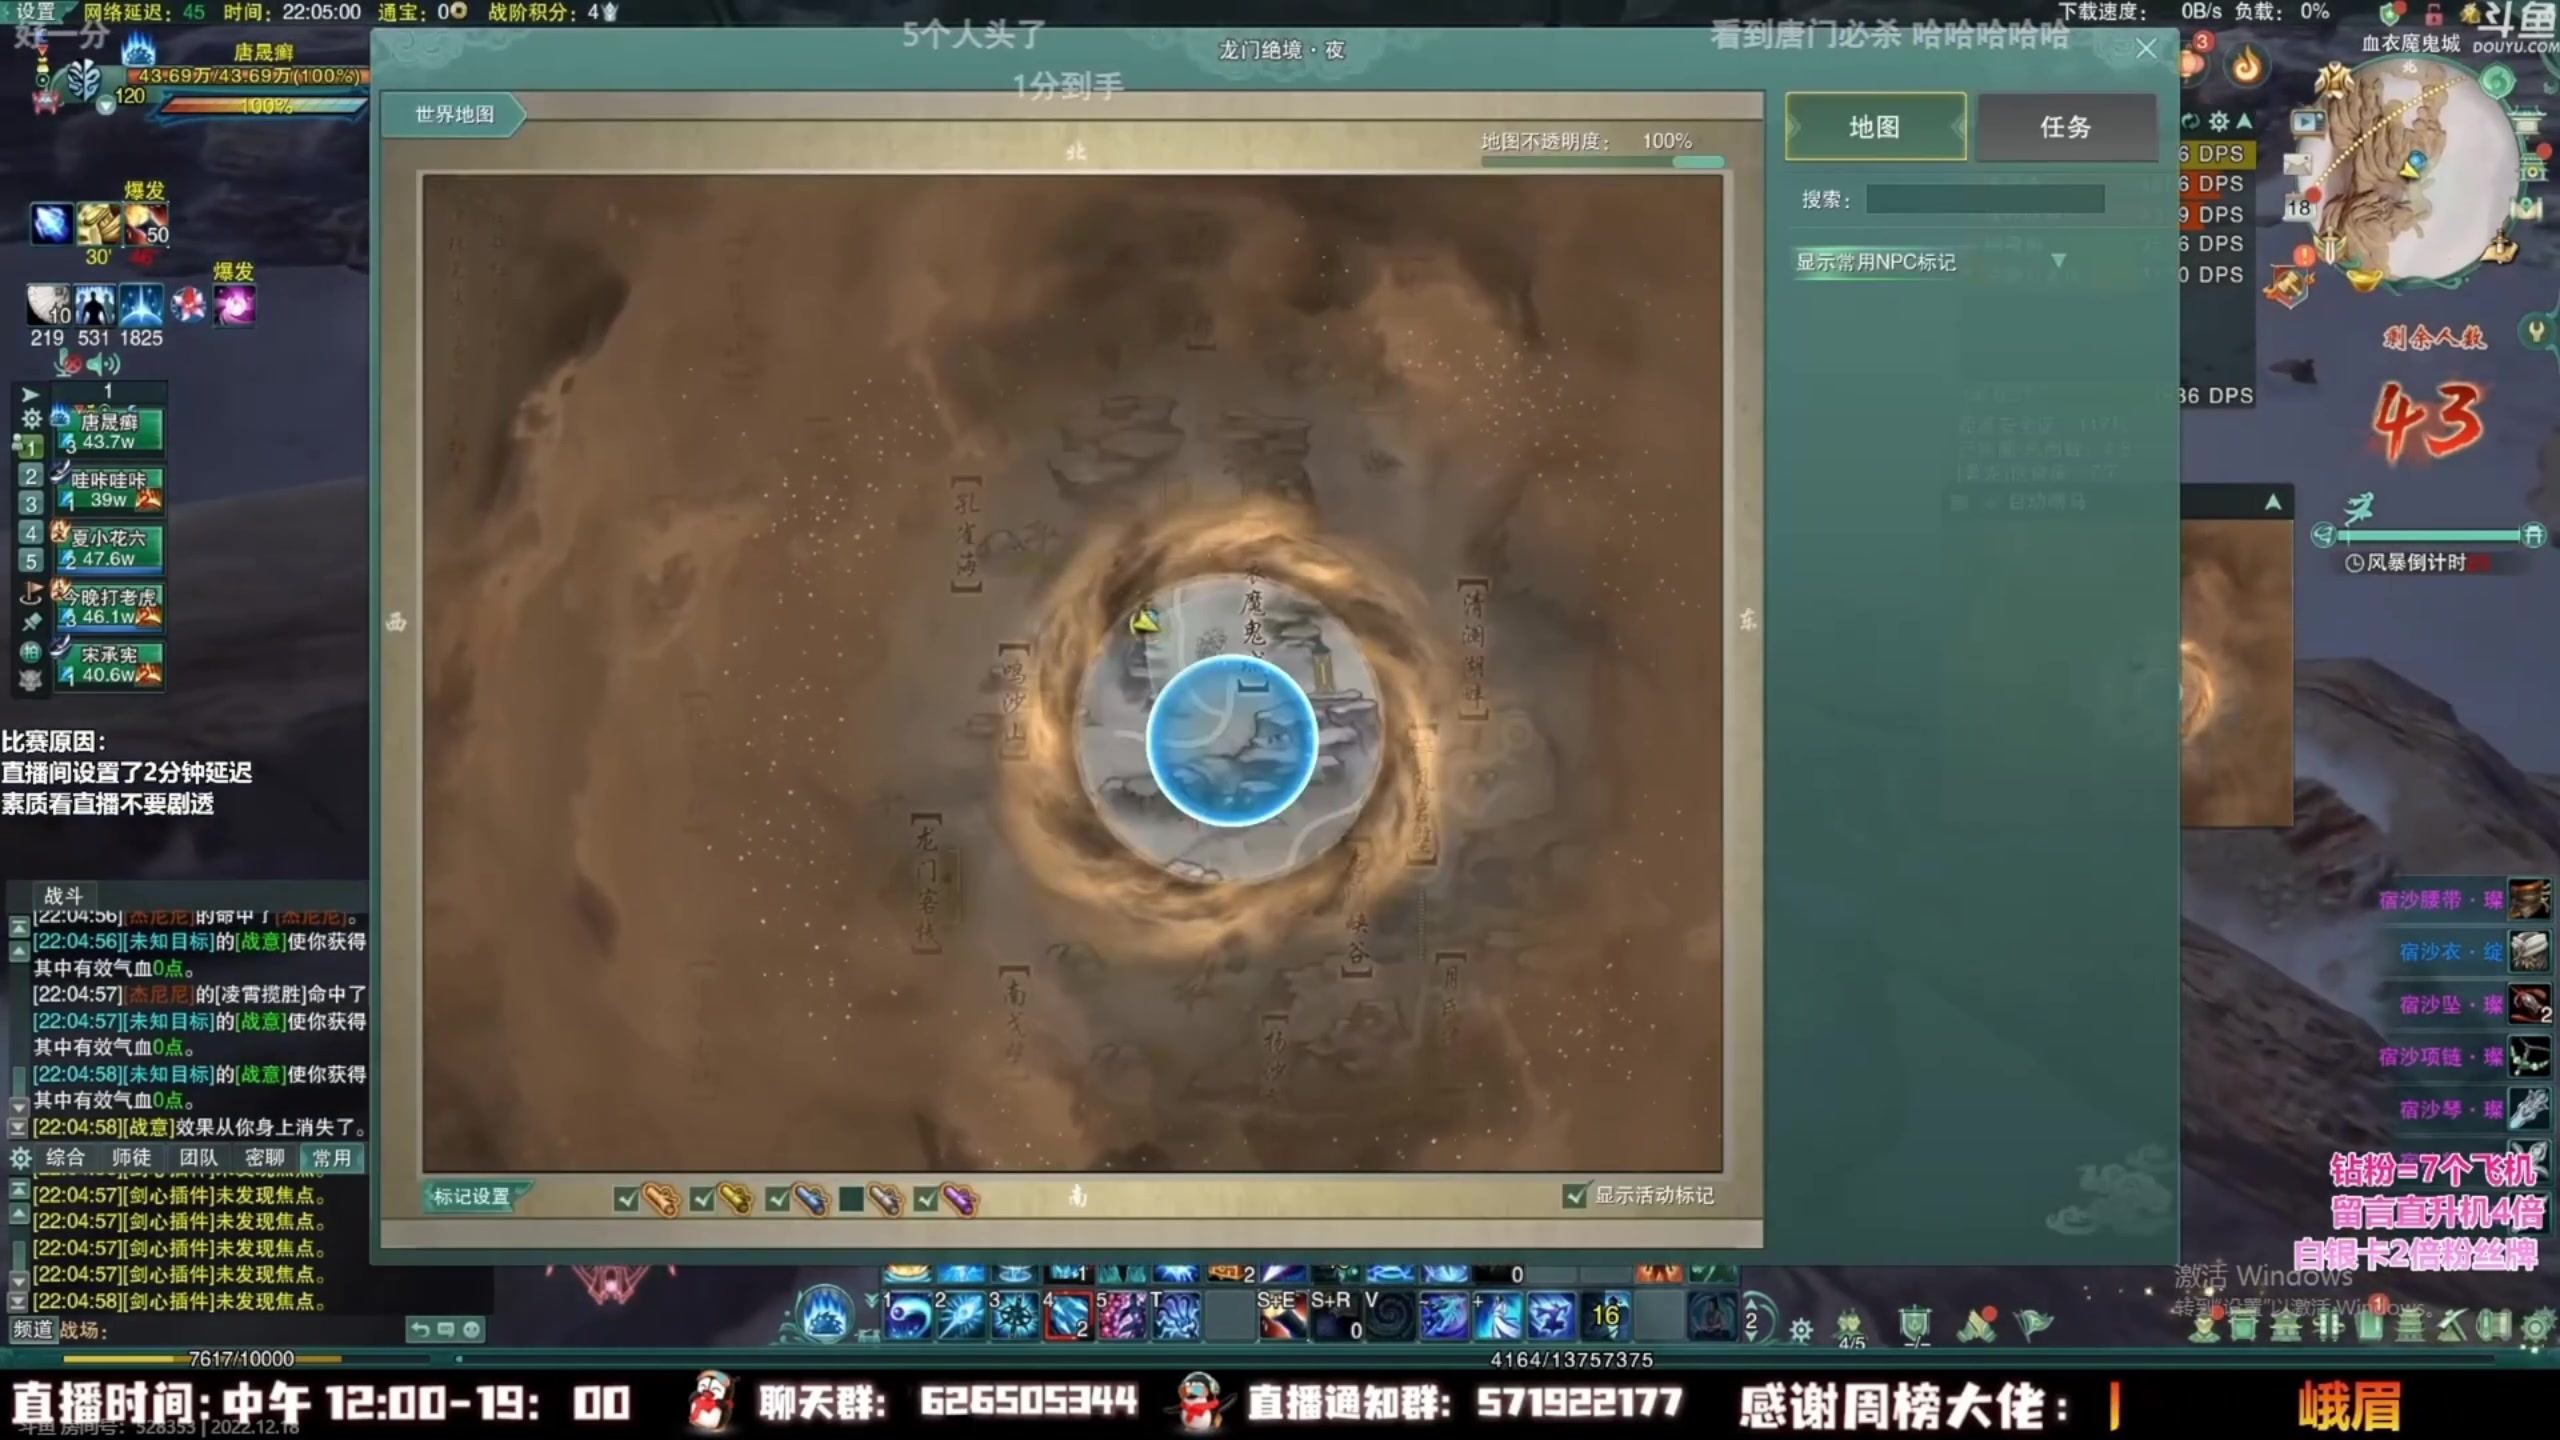The width and height of the screenshot is (2560, 1440).
Task: Open chat settings gear beside 综合 tab
Action: (x=20, y=1158)
